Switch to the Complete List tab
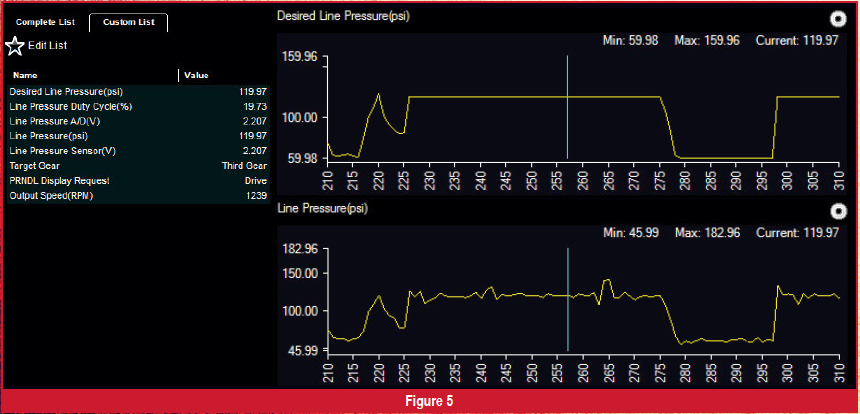This screenshot has width=860, height=414. 45,22
